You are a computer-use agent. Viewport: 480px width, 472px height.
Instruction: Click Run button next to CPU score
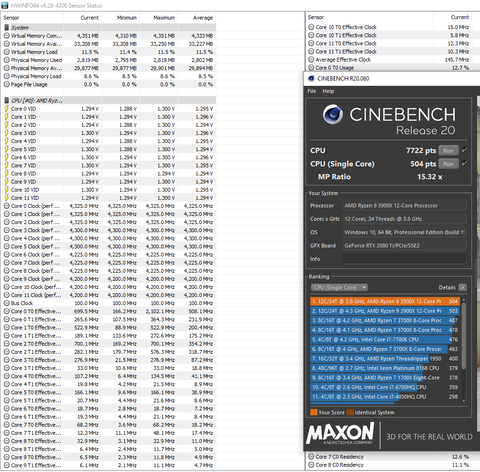(448, 151)
